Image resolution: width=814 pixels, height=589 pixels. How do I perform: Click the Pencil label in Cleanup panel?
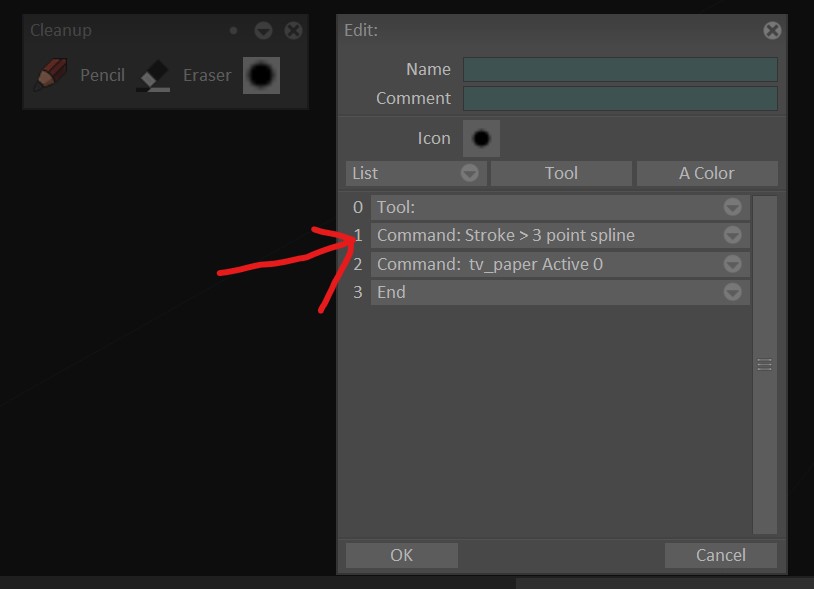102,75
